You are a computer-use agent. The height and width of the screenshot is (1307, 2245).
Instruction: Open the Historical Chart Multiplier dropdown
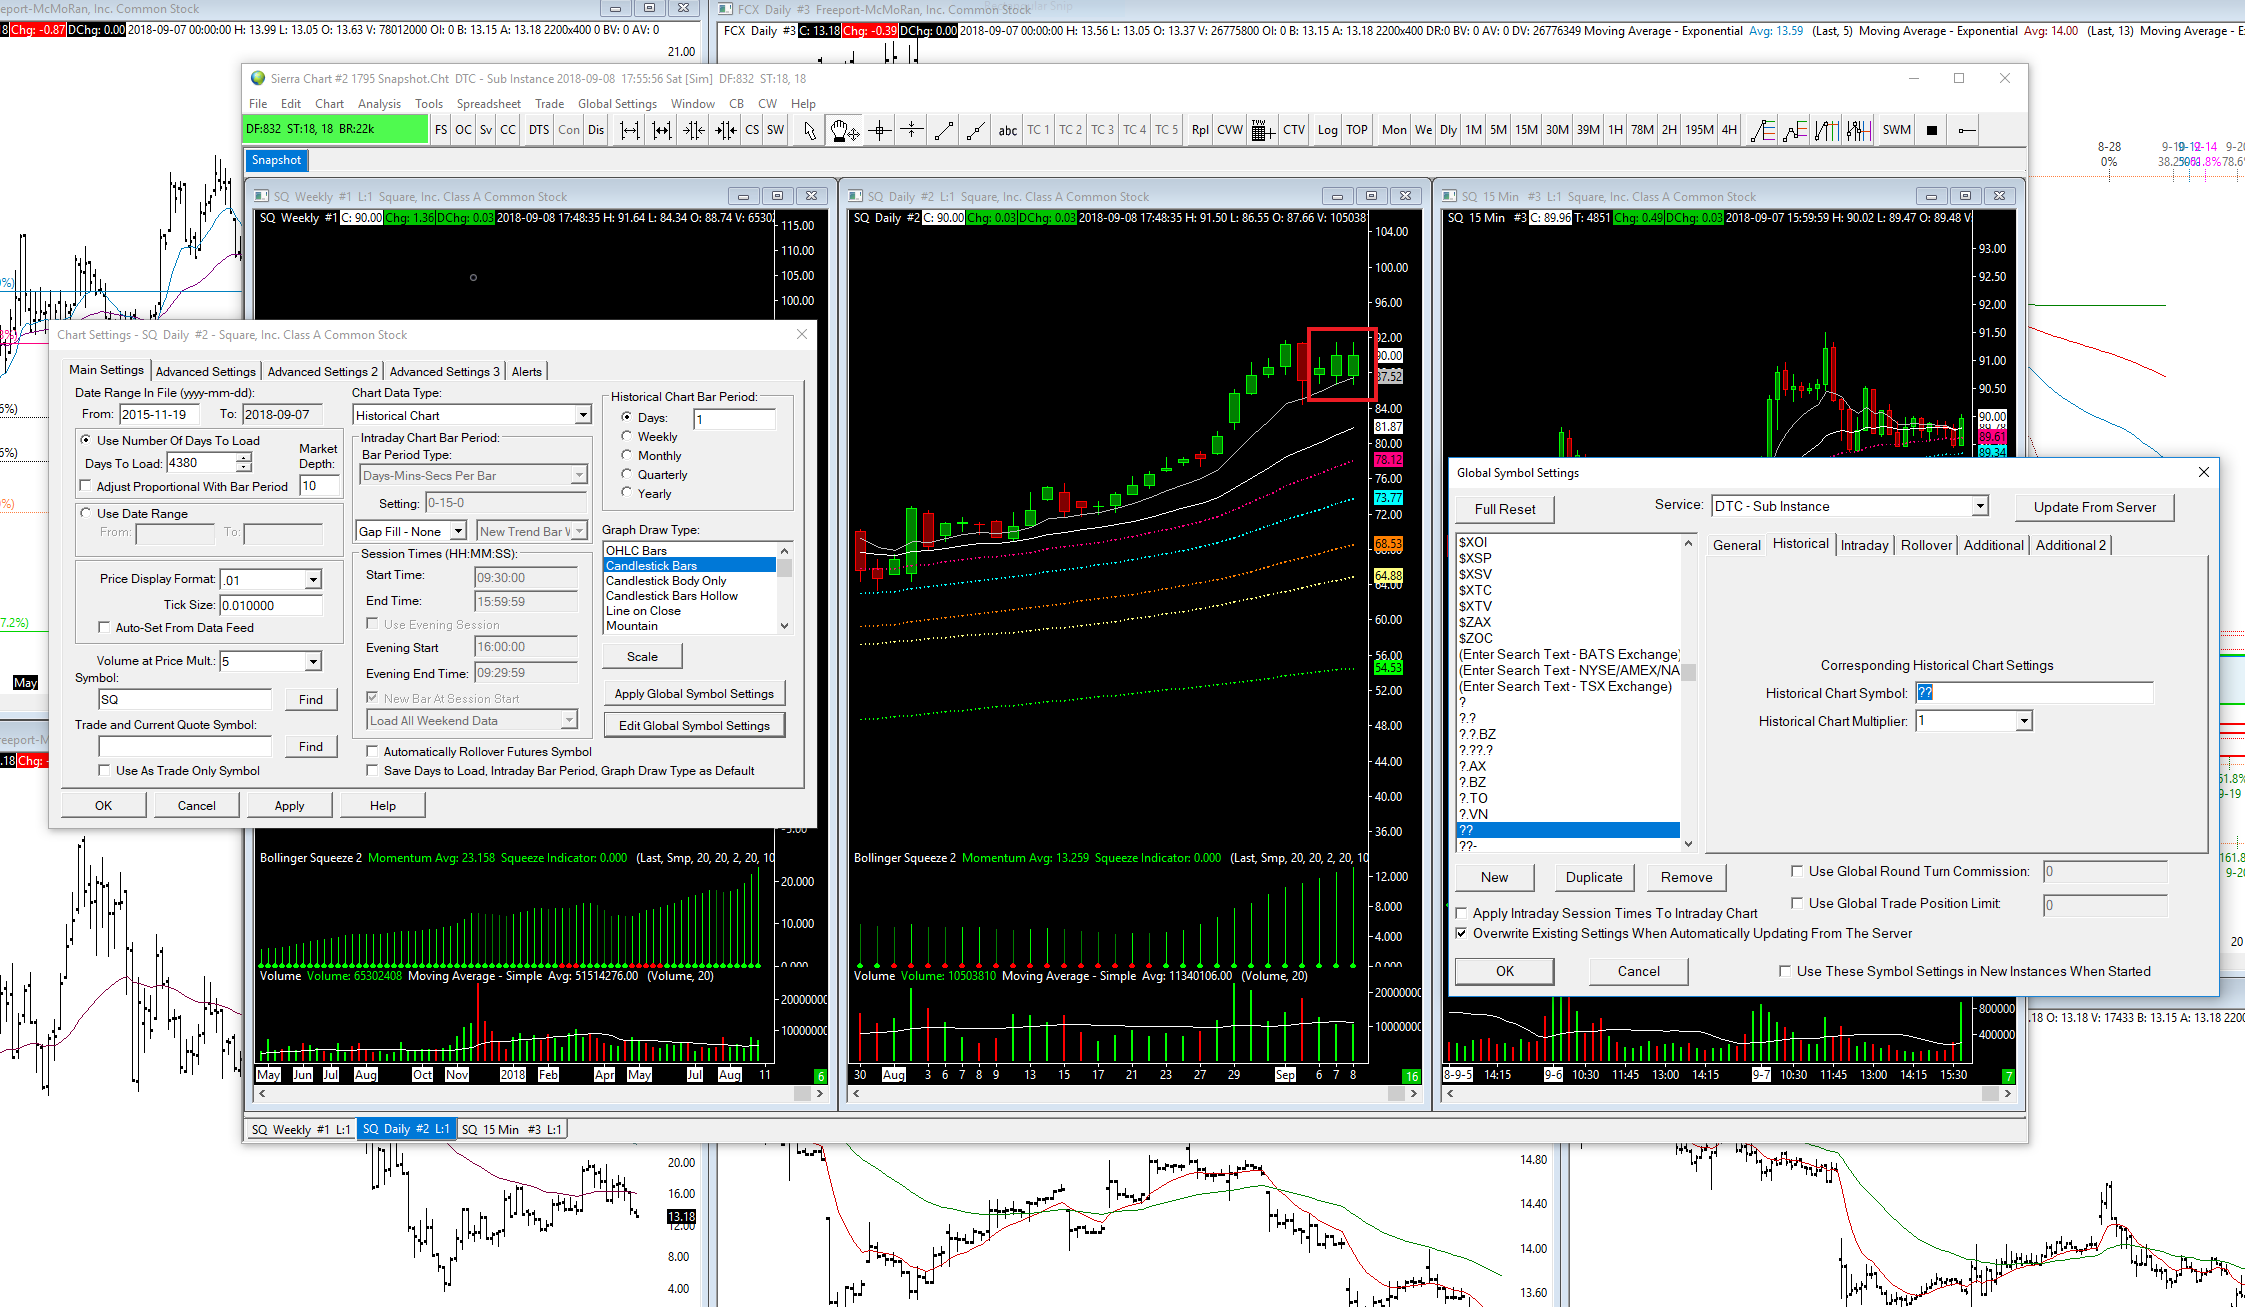[x=2023, y=721]
